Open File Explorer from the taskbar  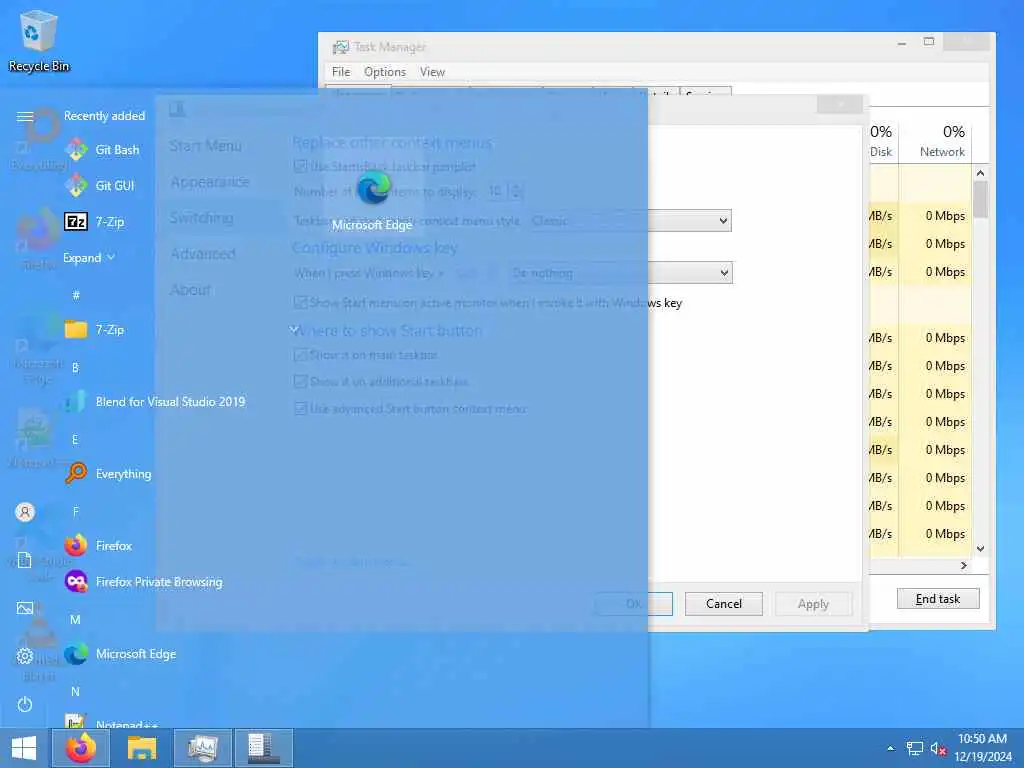pyautogui.click(x=142, y=748)
